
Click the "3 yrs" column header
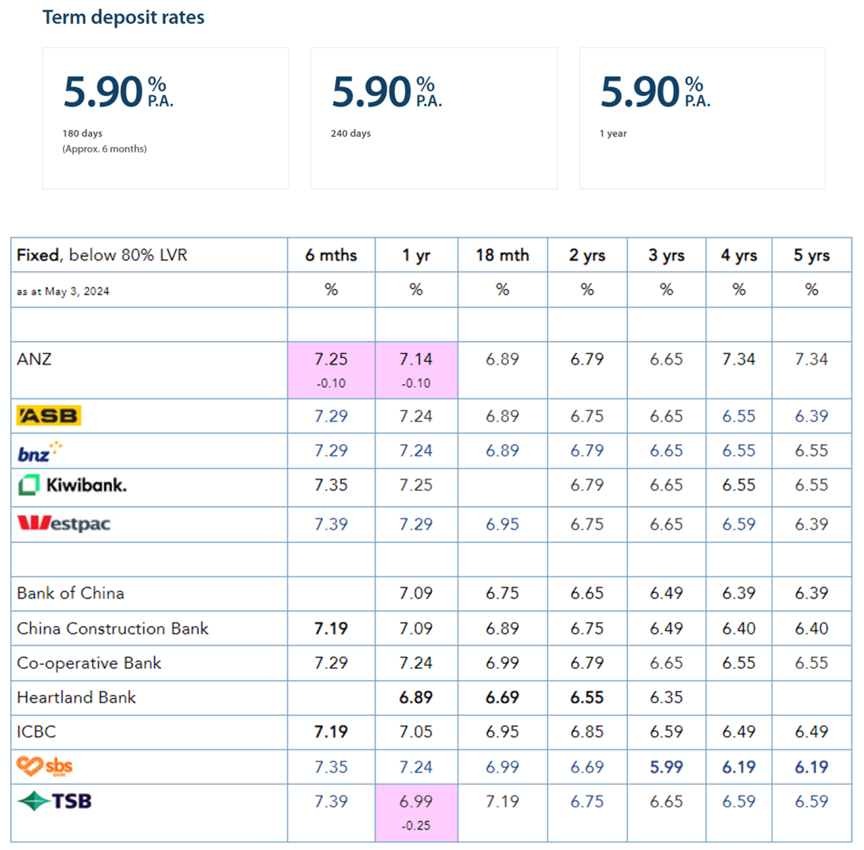[667, 256]
